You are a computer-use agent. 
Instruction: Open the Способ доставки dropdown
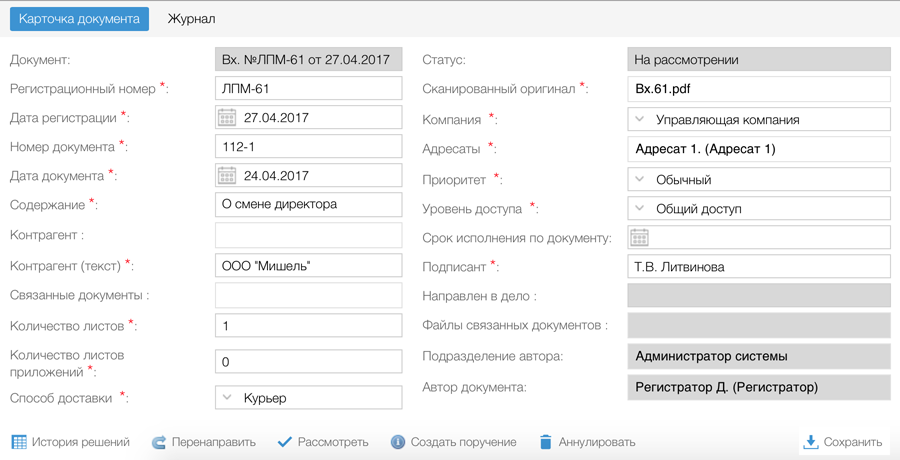pyautogui.click(x=227, y=398)
